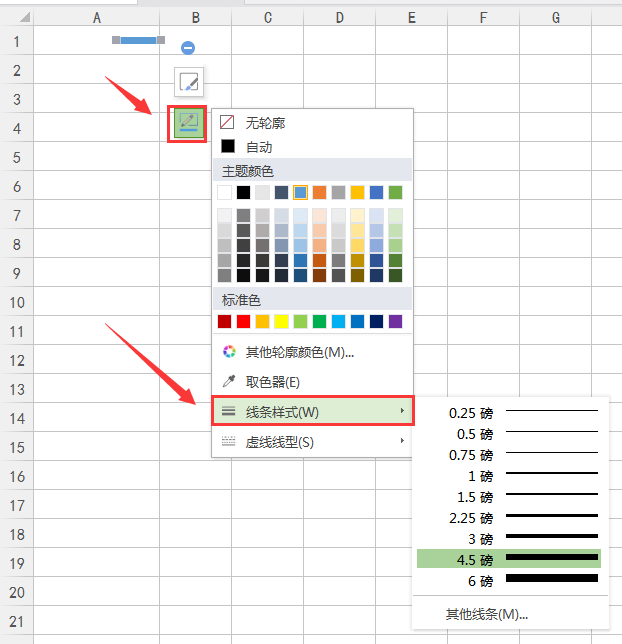Pick white theme color swatch
Image resolution: width=622 pixels, height=644 pixels.
pos(224,193)
